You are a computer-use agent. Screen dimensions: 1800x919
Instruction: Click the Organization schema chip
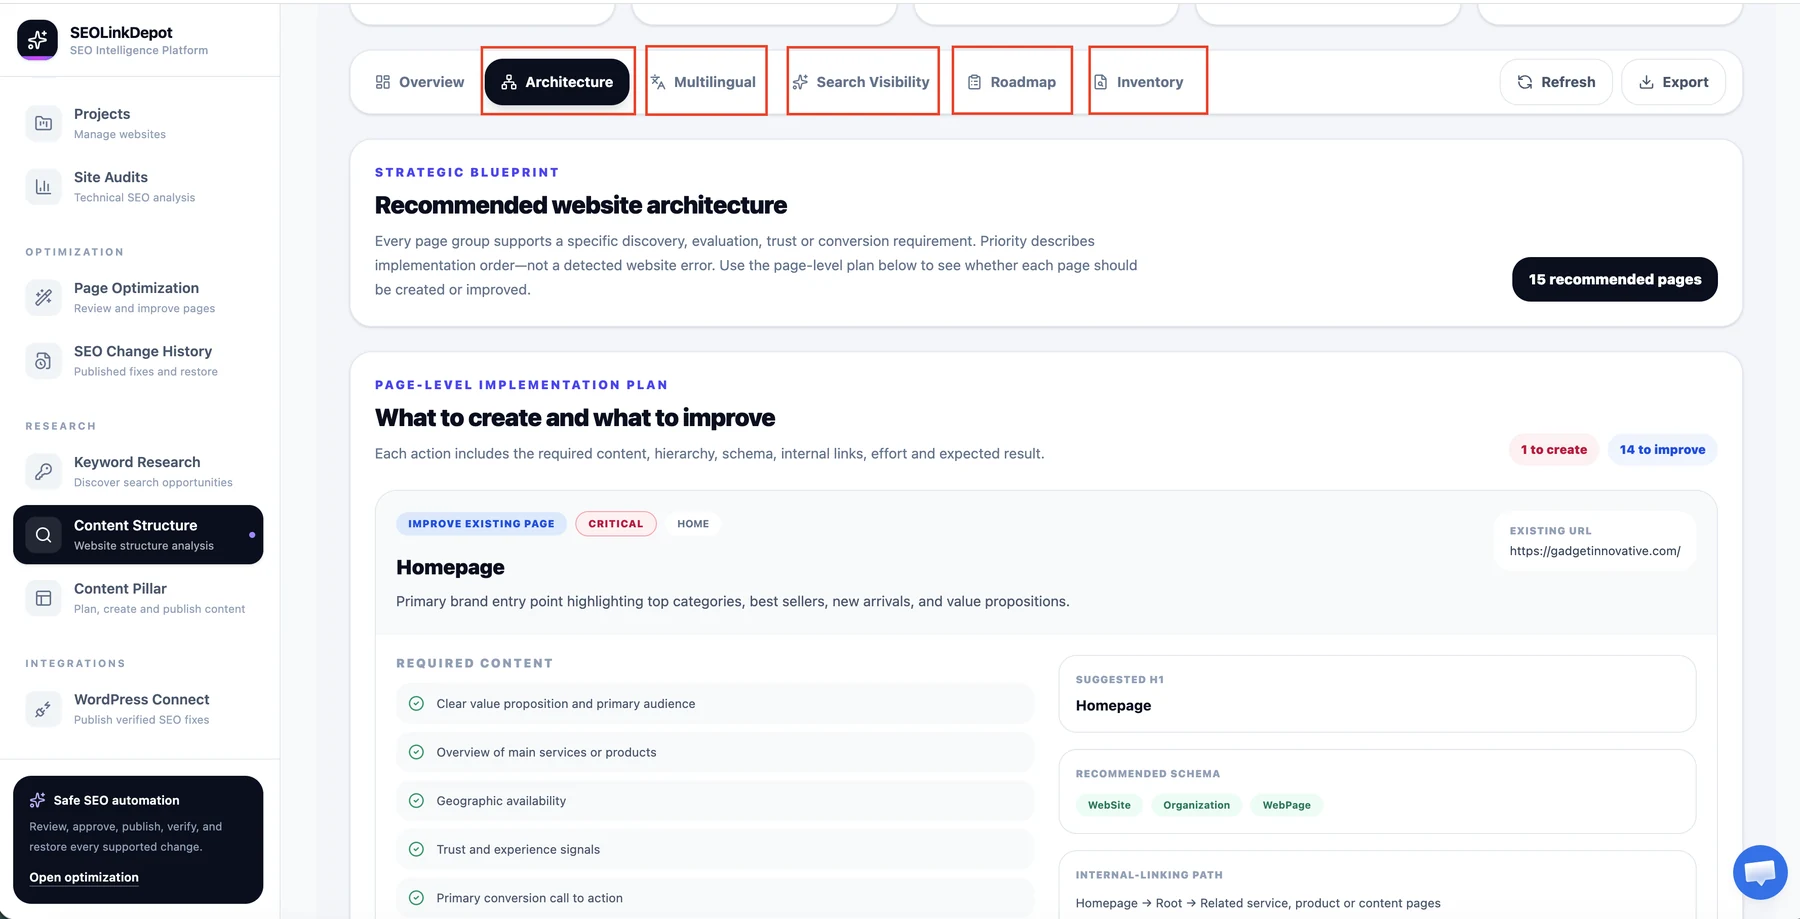(x=1196, y=805)
